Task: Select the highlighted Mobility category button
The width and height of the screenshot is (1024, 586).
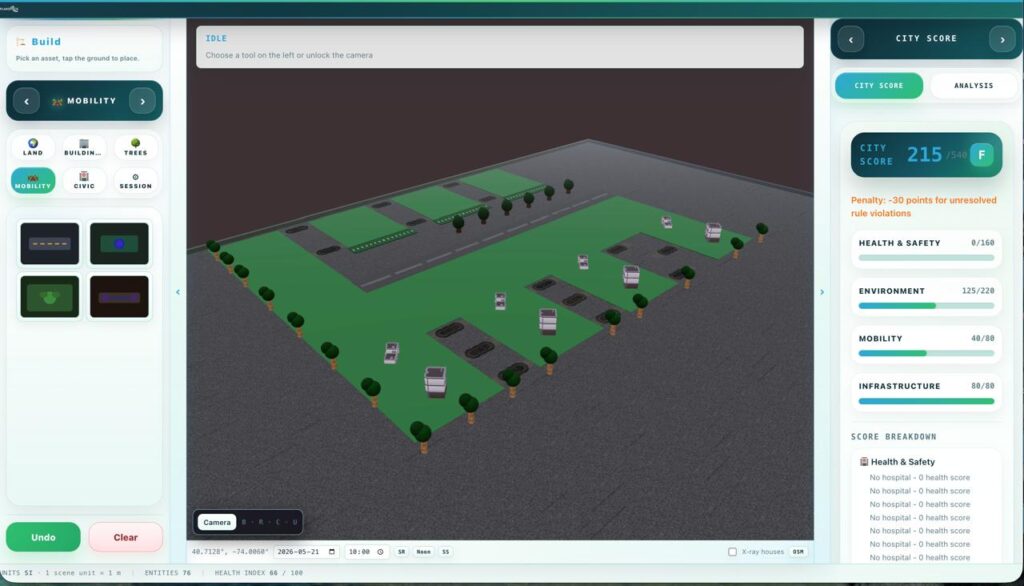Action: pos(33,180)
